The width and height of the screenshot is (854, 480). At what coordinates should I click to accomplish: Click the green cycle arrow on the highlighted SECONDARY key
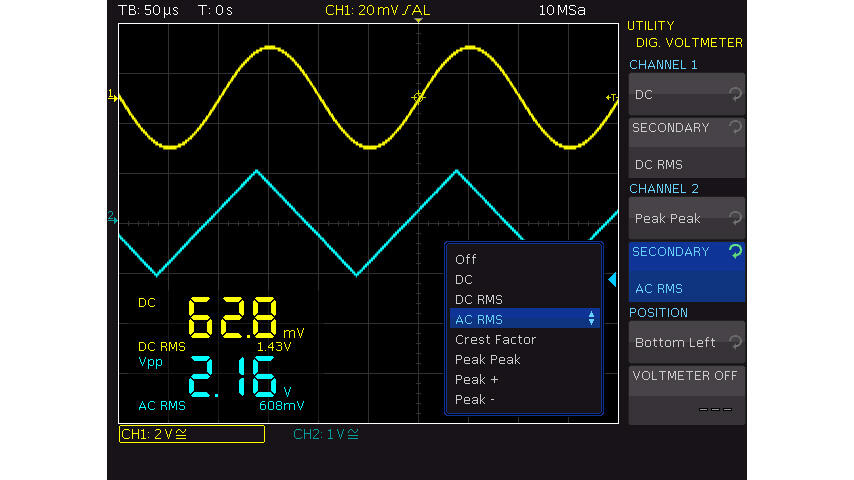[x=735, y=252]
